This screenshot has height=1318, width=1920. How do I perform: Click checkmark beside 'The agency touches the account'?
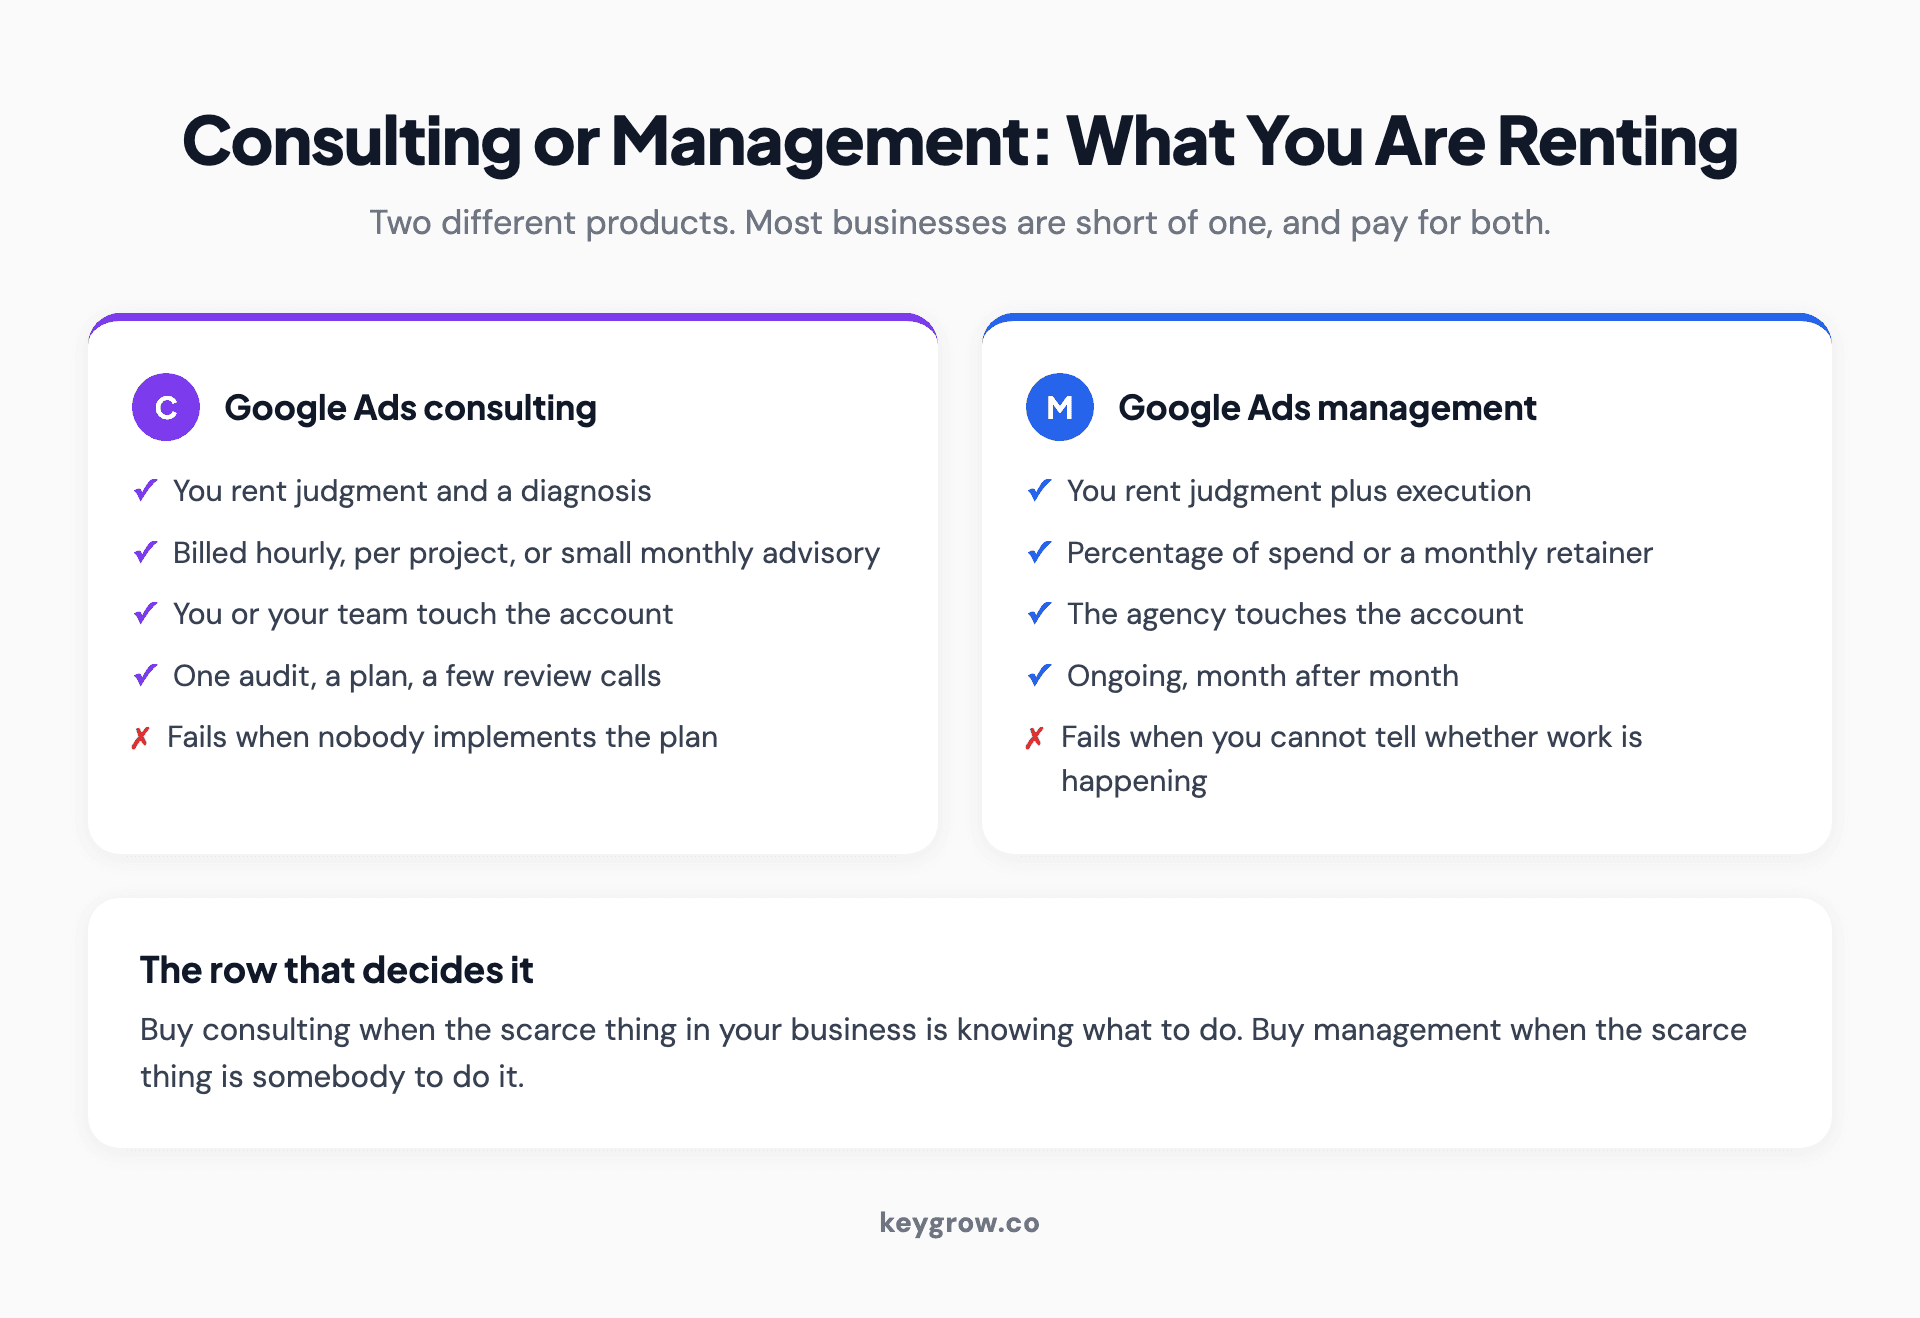pos(1039,613)
